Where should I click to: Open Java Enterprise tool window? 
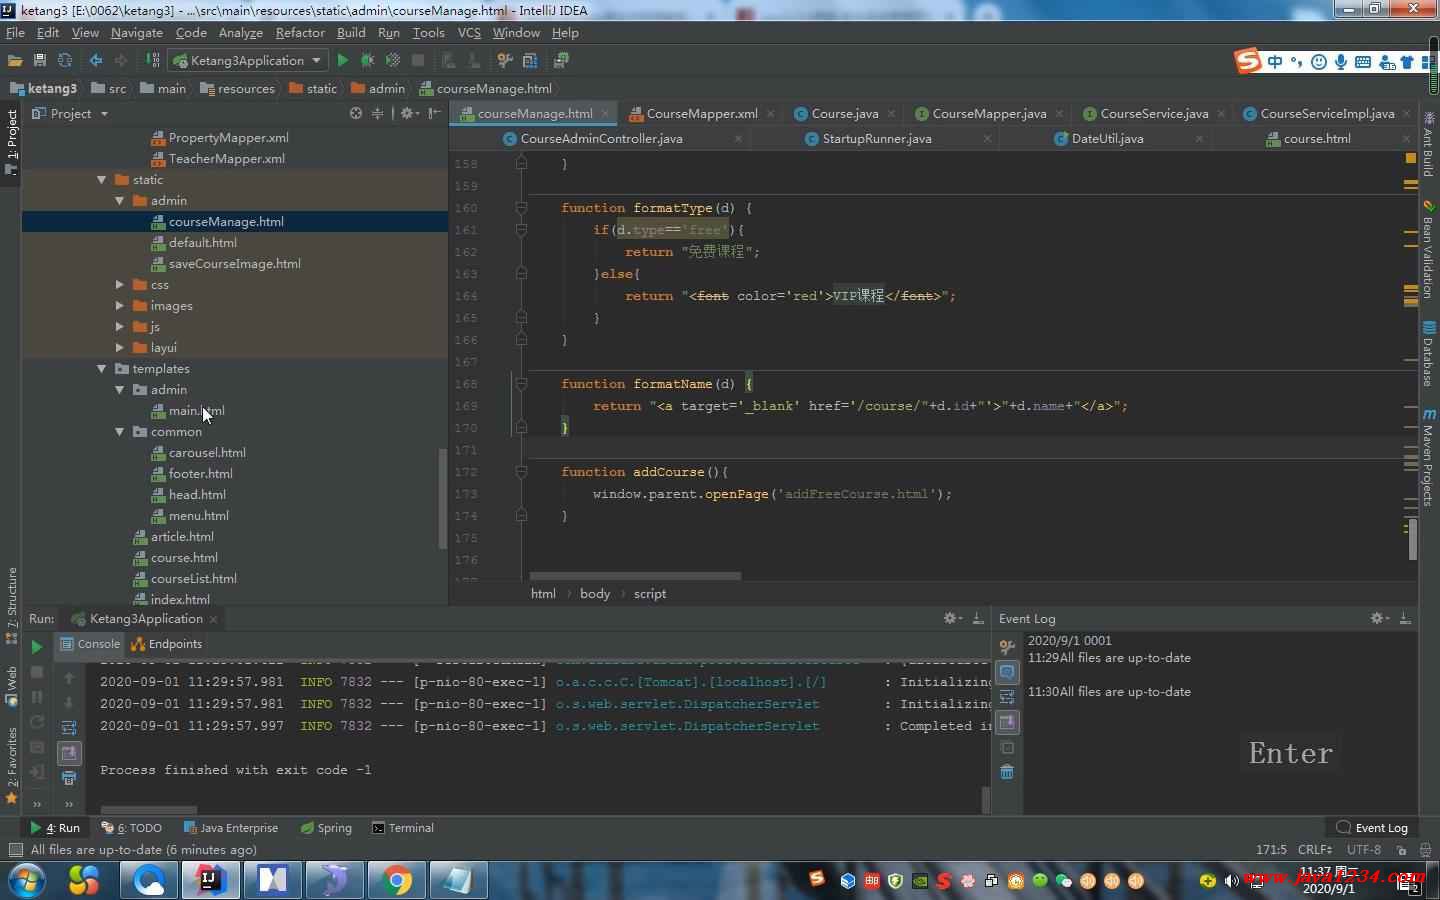[231, 828]
